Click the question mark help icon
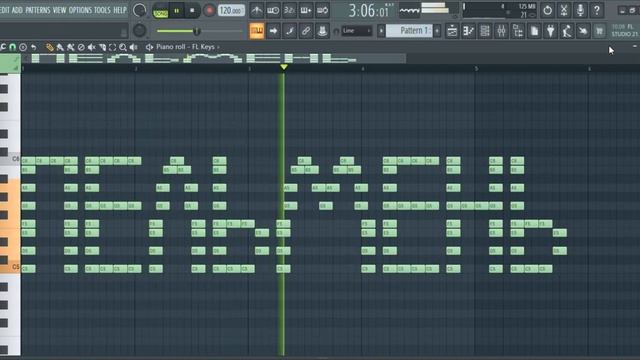Image resolution: width=640 pixels, height=360 pixels. coord(597,10)
